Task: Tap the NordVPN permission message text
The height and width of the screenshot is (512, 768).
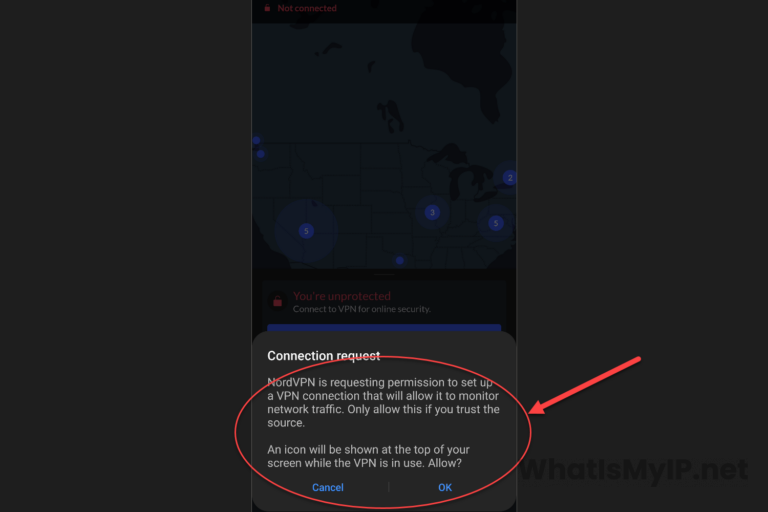Action: pos(384,402)
